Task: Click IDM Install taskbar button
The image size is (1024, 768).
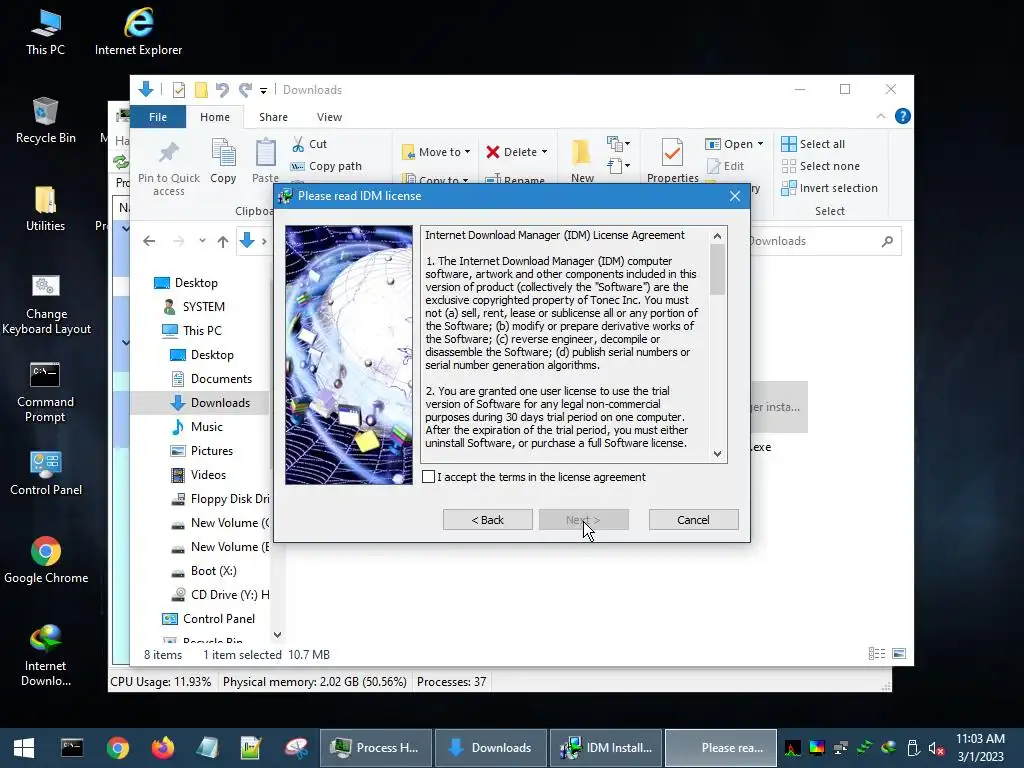Action: 606,748
